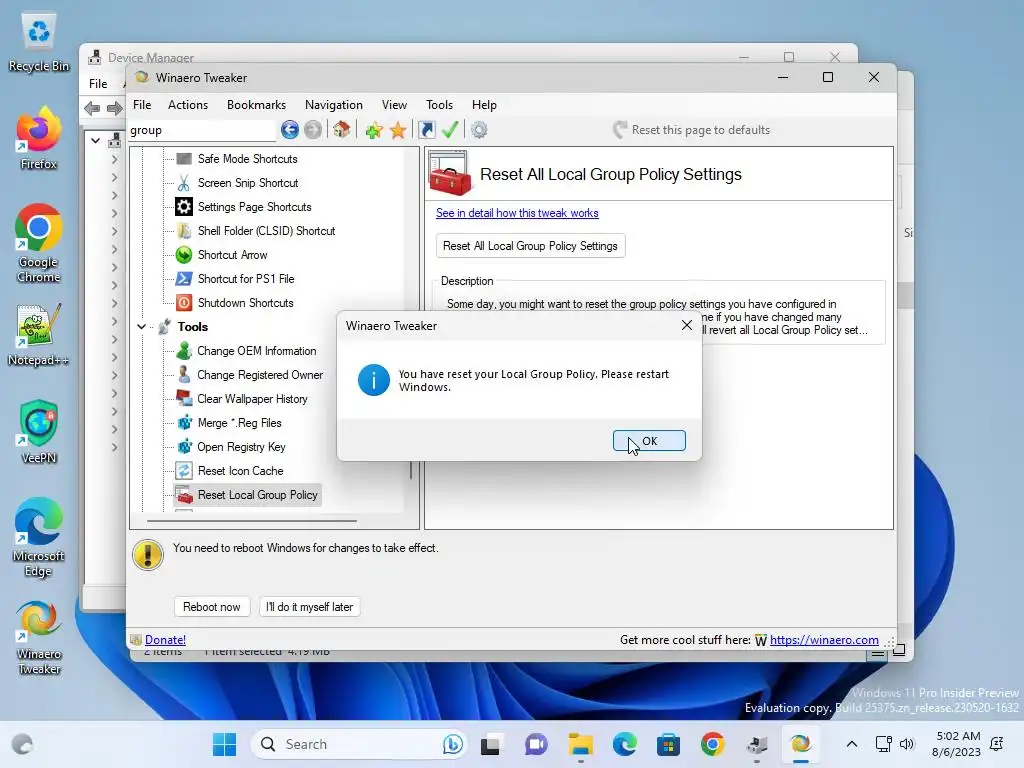Click the Bookmarks star toolbar icon
1024x768 pixels.
tap(398, 130)
